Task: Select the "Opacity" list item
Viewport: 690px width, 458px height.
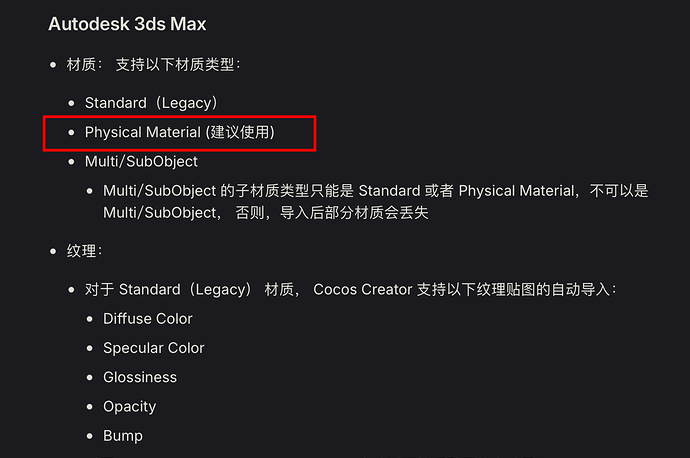Action: pyautogui.click(x=130, y=407)
